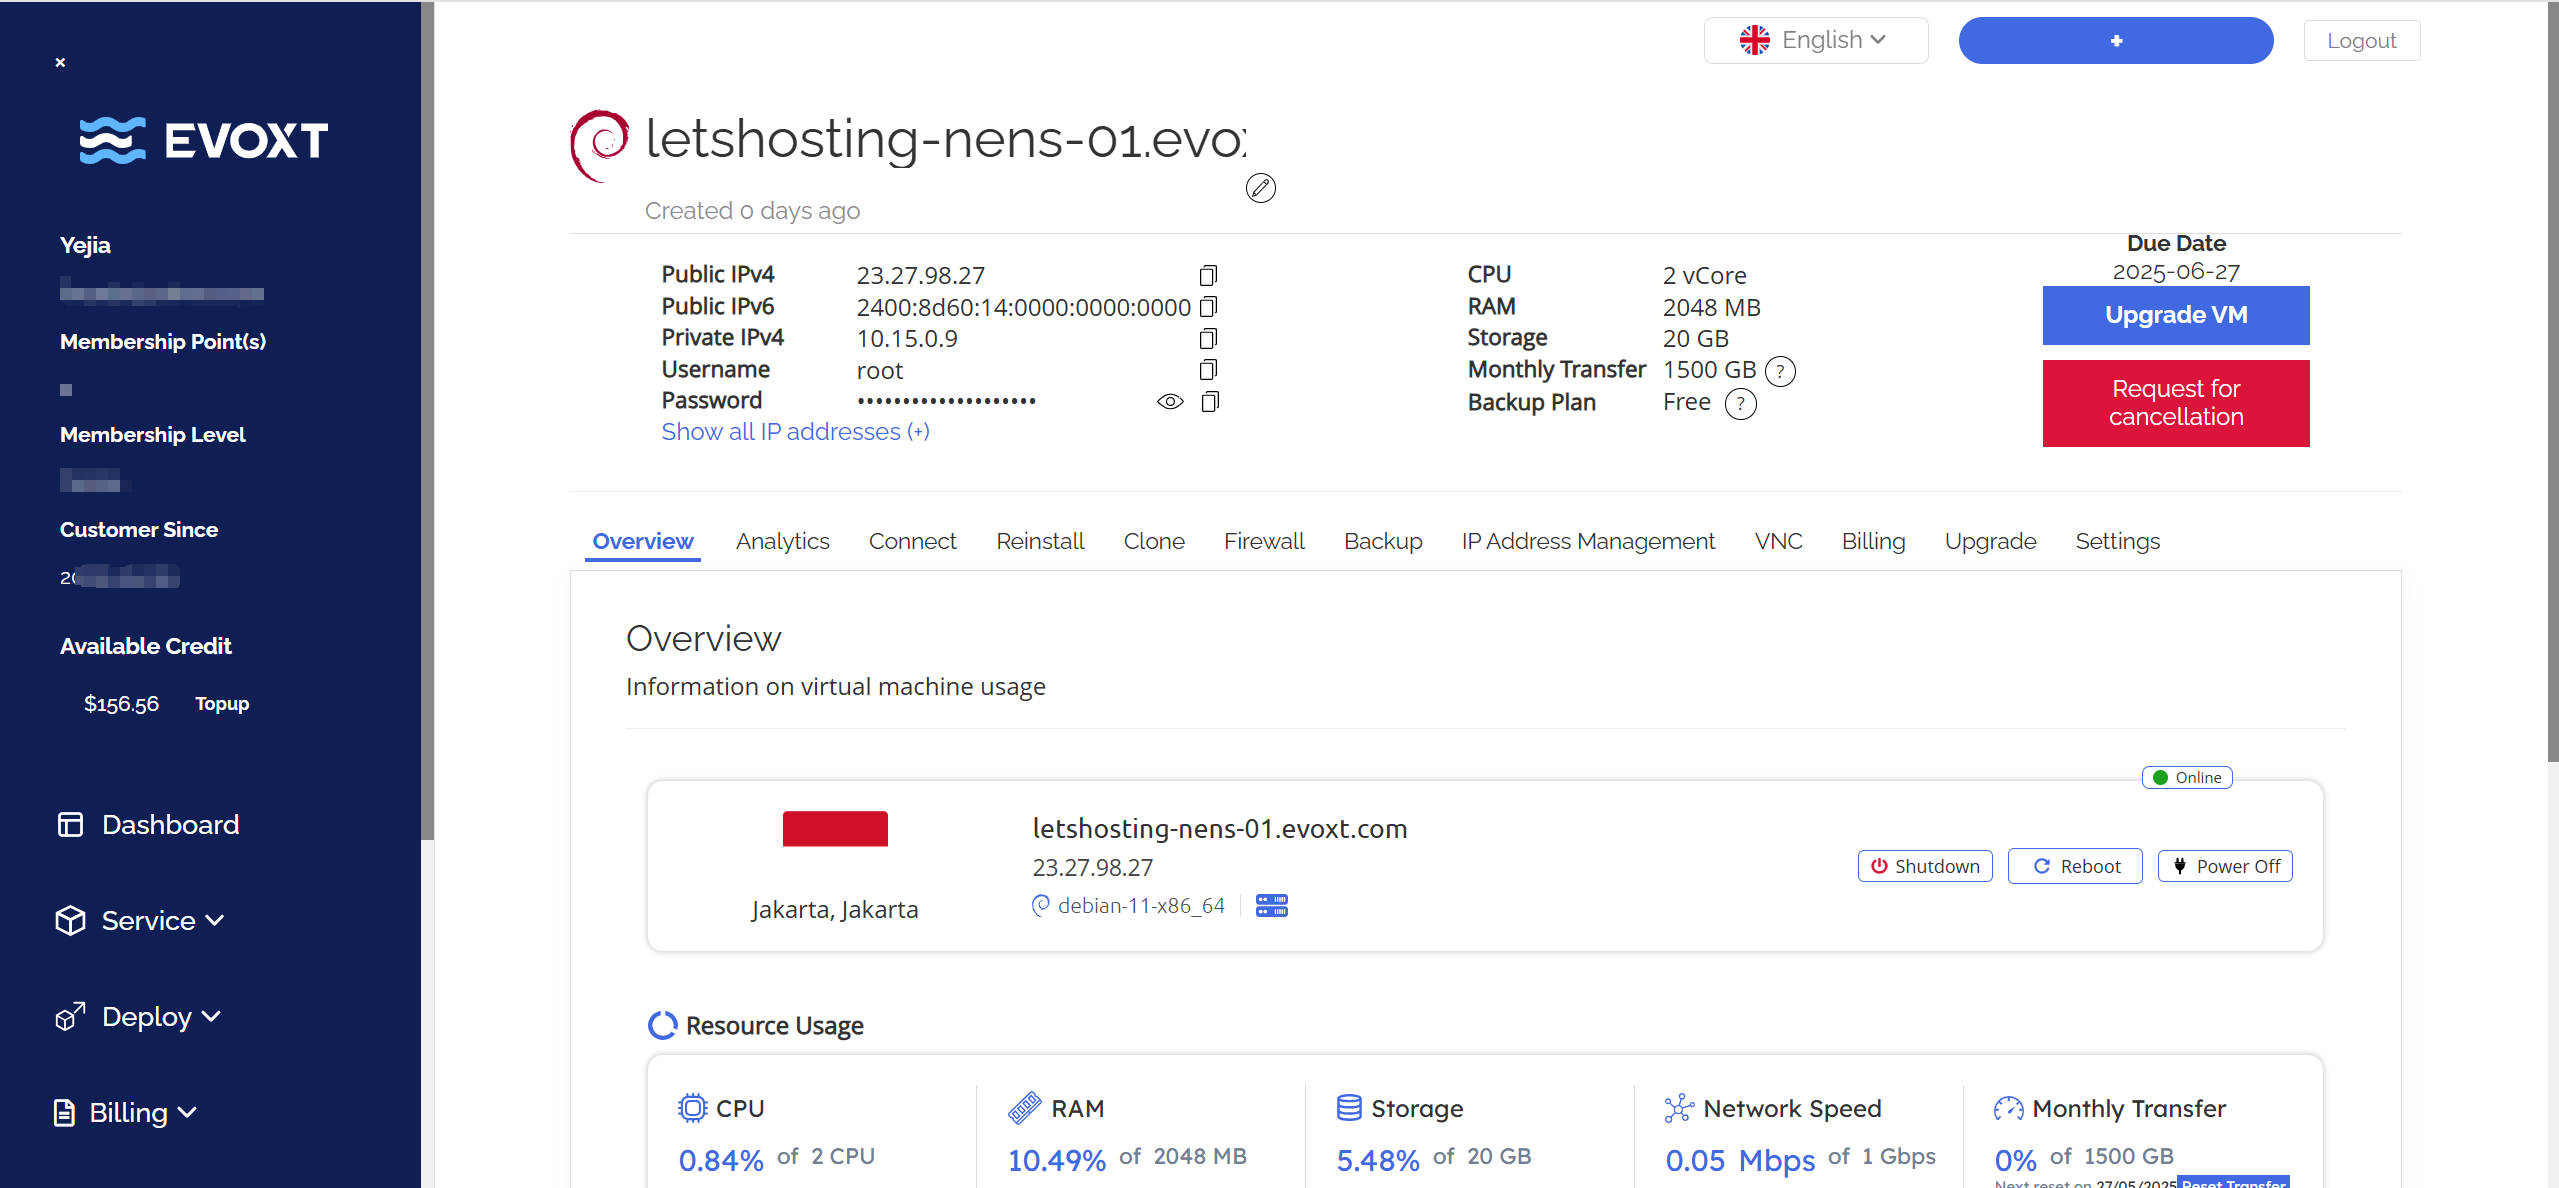Viewport: 2559px width, 1188px height.
Task: Click the Reset Transfer button
Action: pos(2234,1182)
